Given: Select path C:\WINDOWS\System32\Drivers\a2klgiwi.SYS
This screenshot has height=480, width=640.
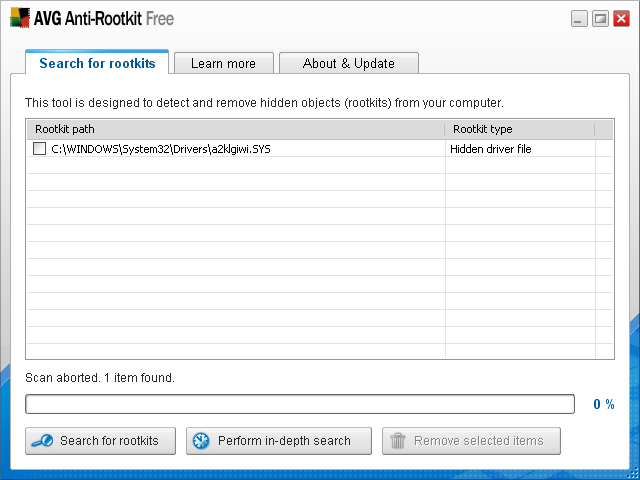Looking at the screenshot, I should click(x=161, y=149).
